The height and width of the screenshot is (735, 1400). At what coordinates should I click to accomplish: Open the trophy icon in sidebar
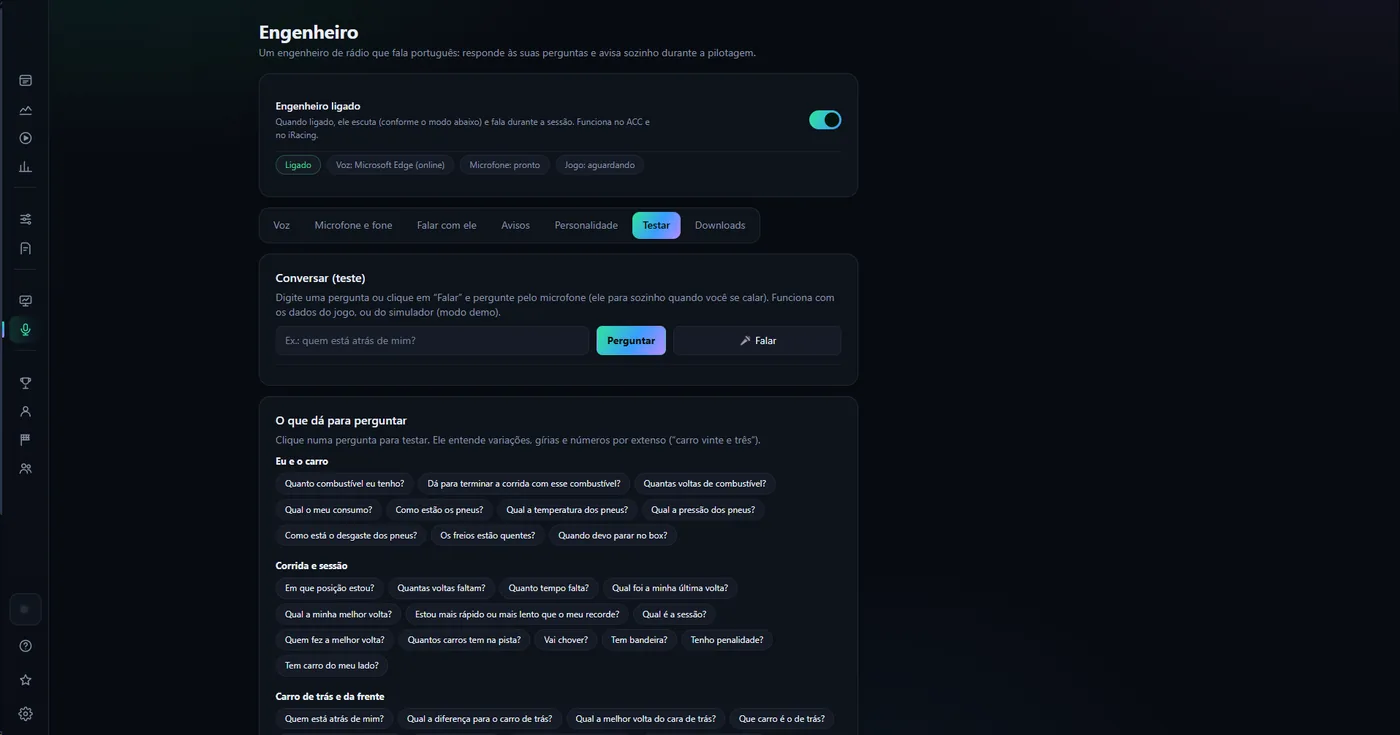(25, 382)
